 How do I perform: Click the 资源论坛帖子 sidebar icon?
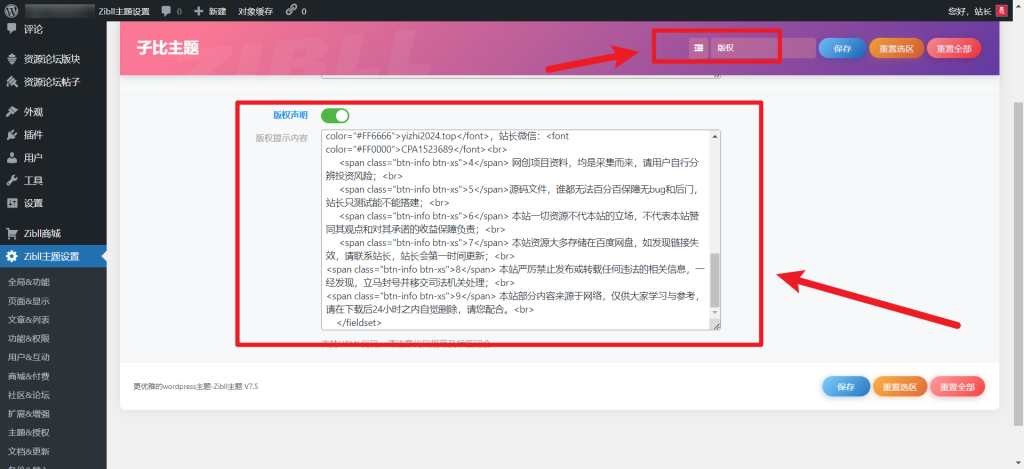[x=12, y=82]
